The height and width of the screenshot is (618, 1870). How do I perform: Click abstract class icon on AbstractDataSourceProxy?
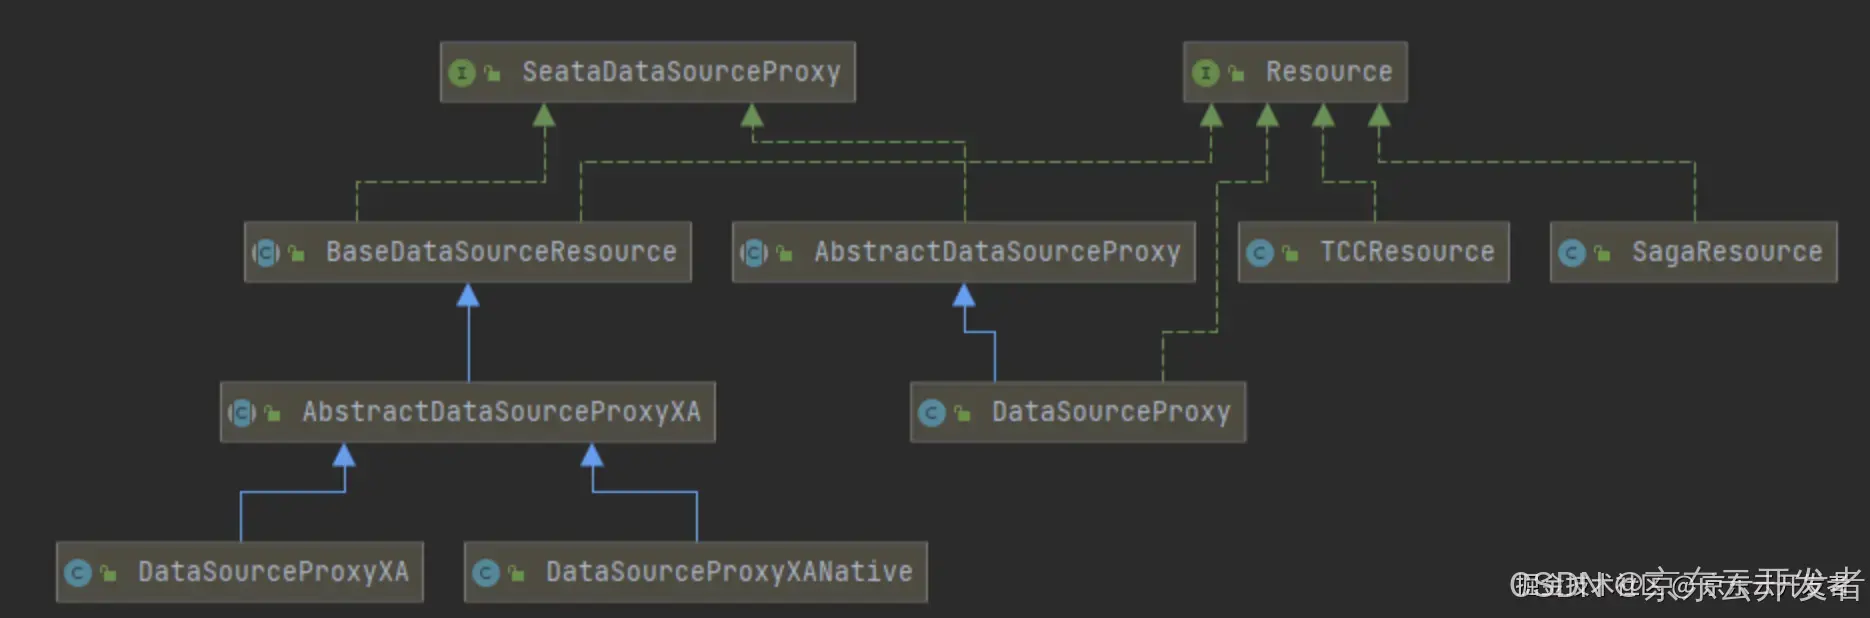point(754,253)
